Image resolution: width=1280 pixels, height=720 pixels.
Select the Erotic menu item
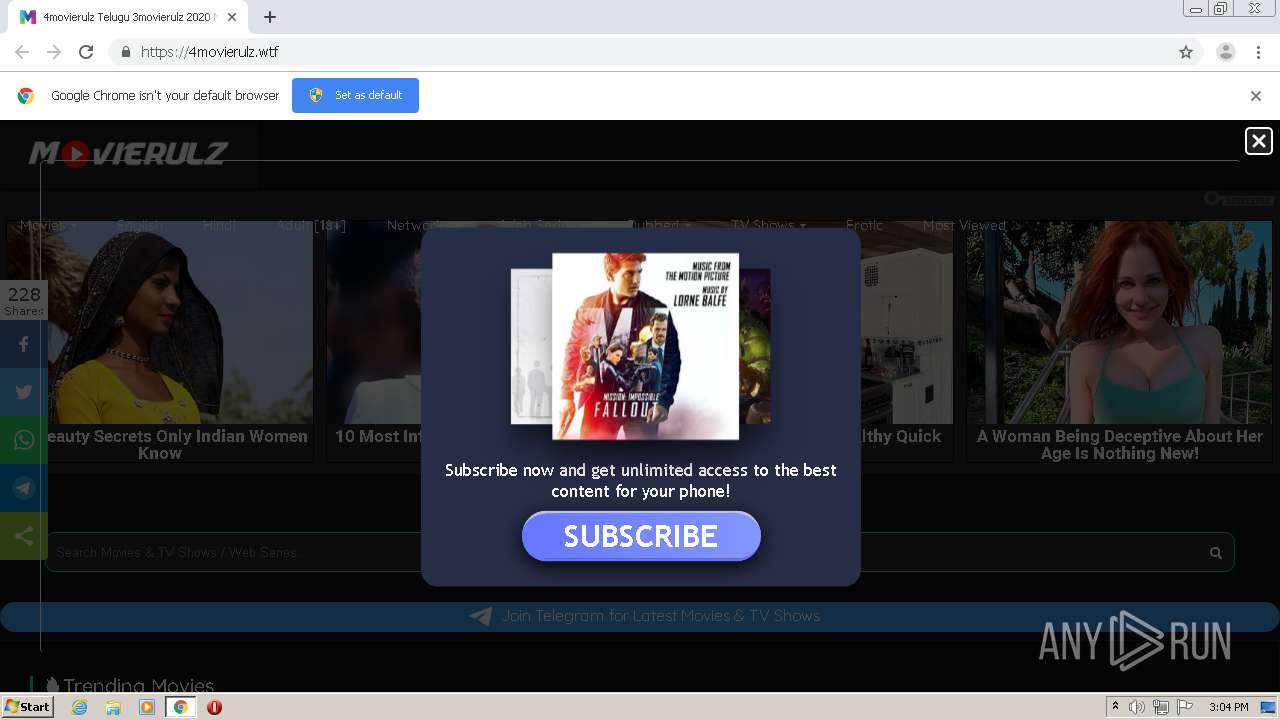click(x=864, y=225)
